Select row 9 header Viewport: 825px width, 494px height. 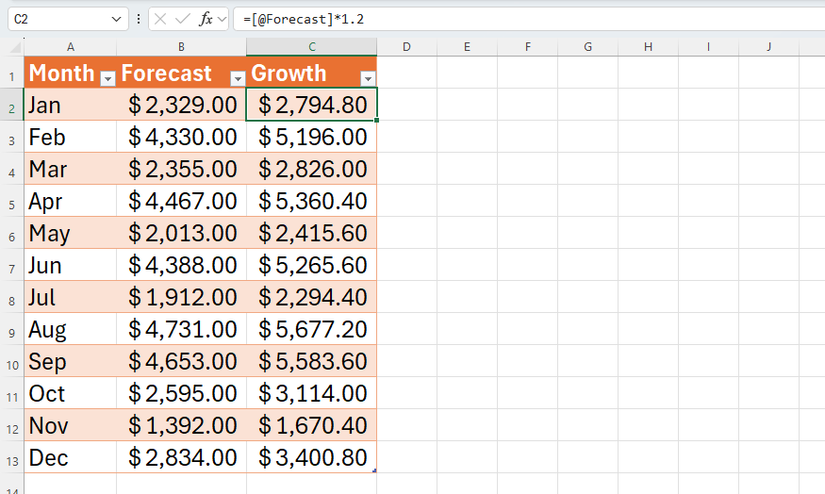click(x=12, y=329)
